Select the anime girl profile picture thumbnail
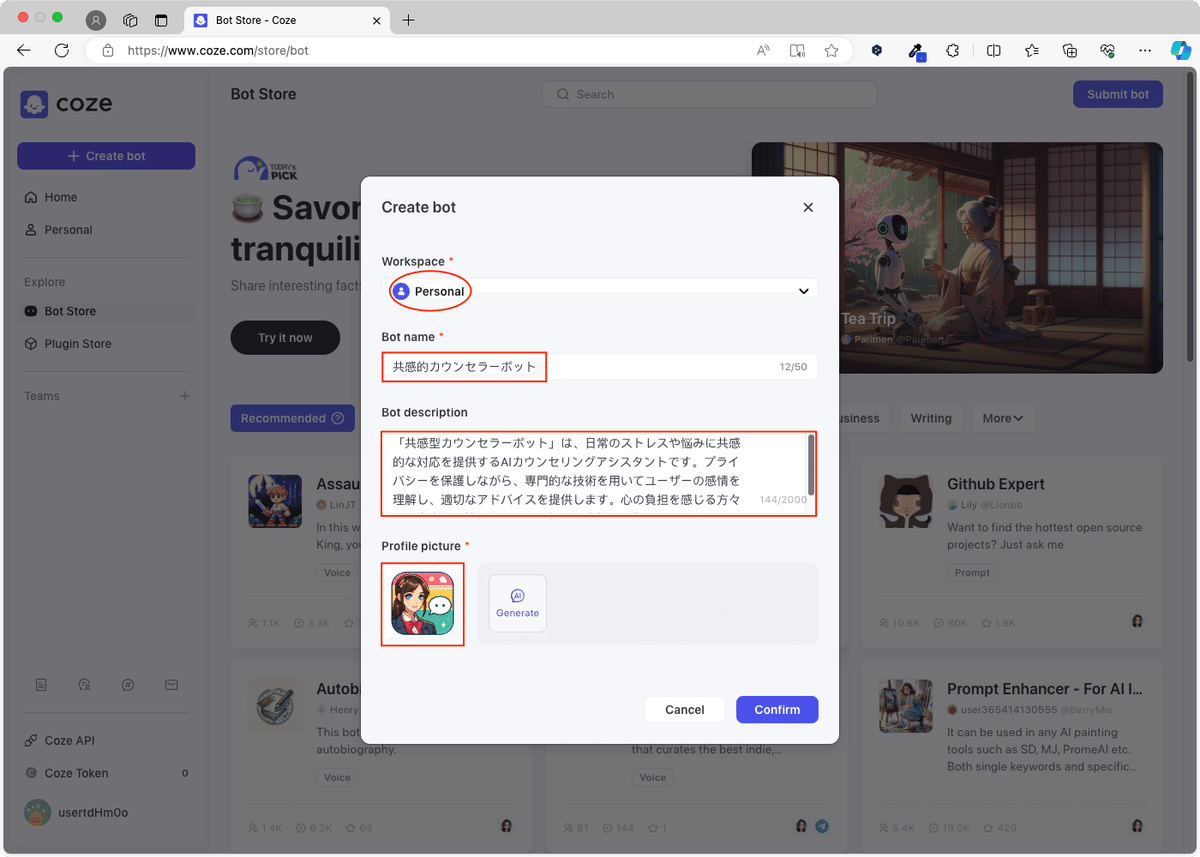1200x857 pixels. (x=422, y=603)
